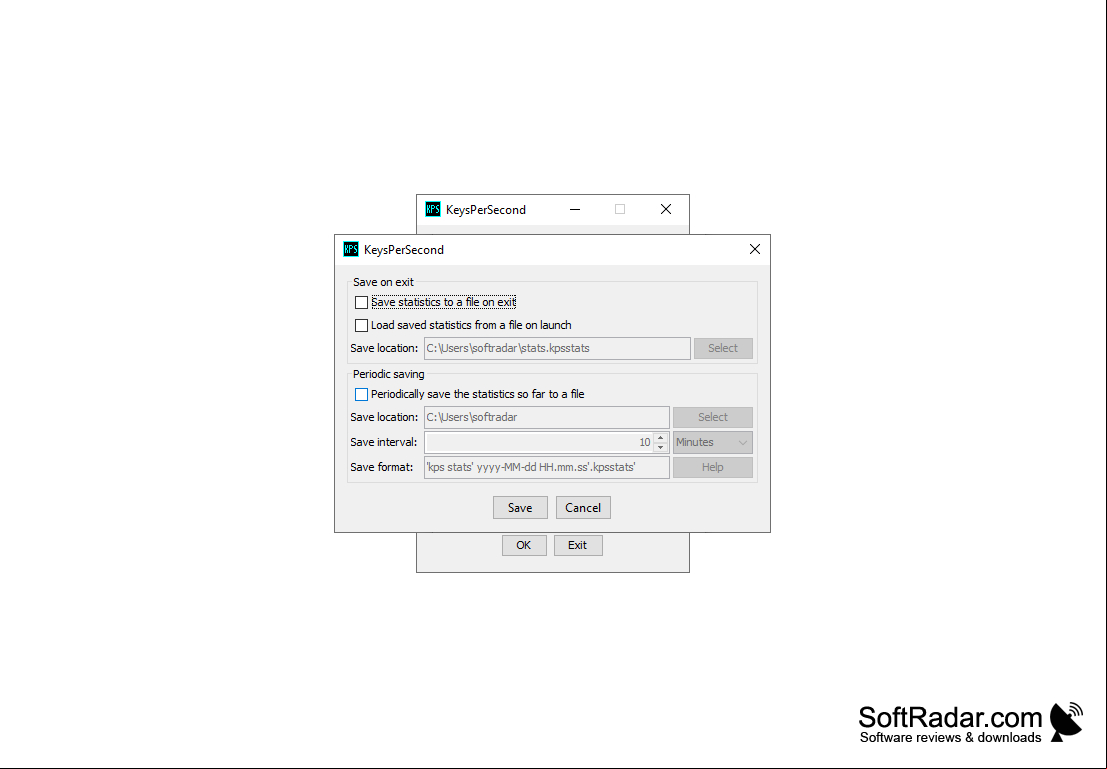Toggle Periodically save the statistics checkbox
The height and width of the screenshot is (769, 1107).
[x=361, y=394]
